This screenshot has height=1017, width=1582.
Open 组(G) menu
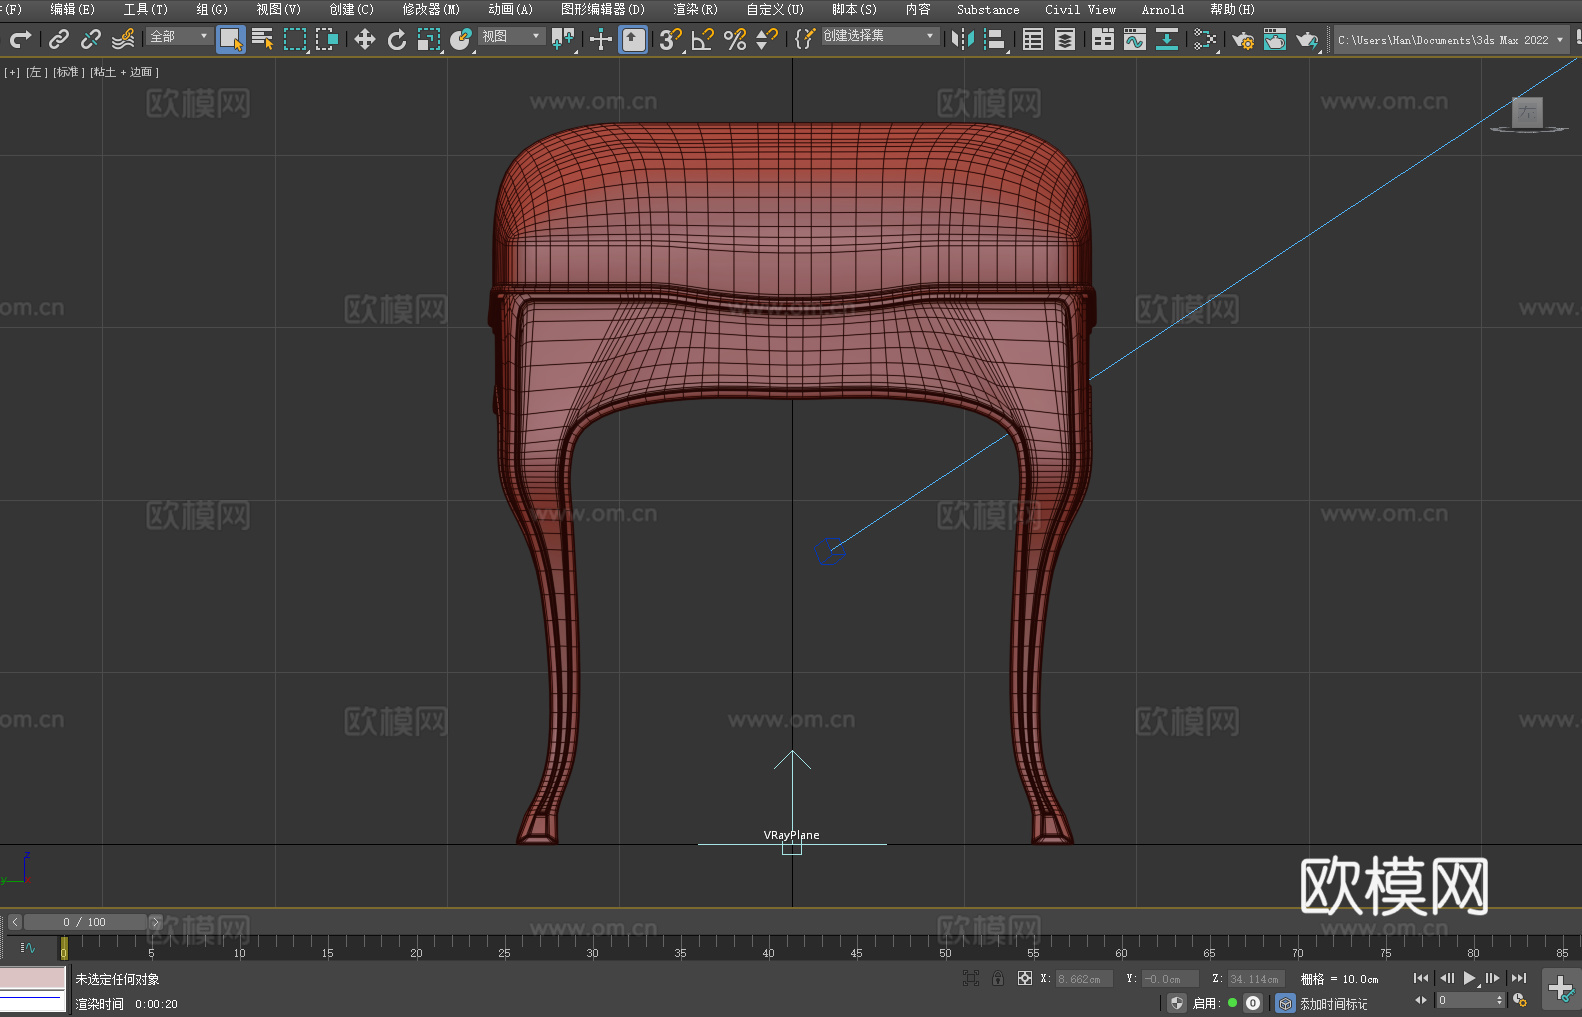(x=211, y=9)
